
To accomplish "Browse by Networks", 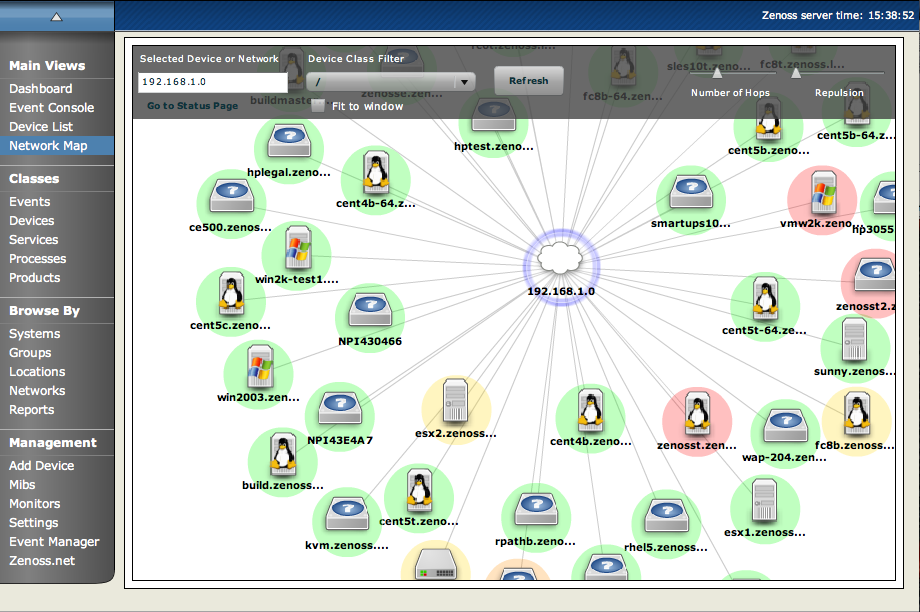I will tap(37, 391).
